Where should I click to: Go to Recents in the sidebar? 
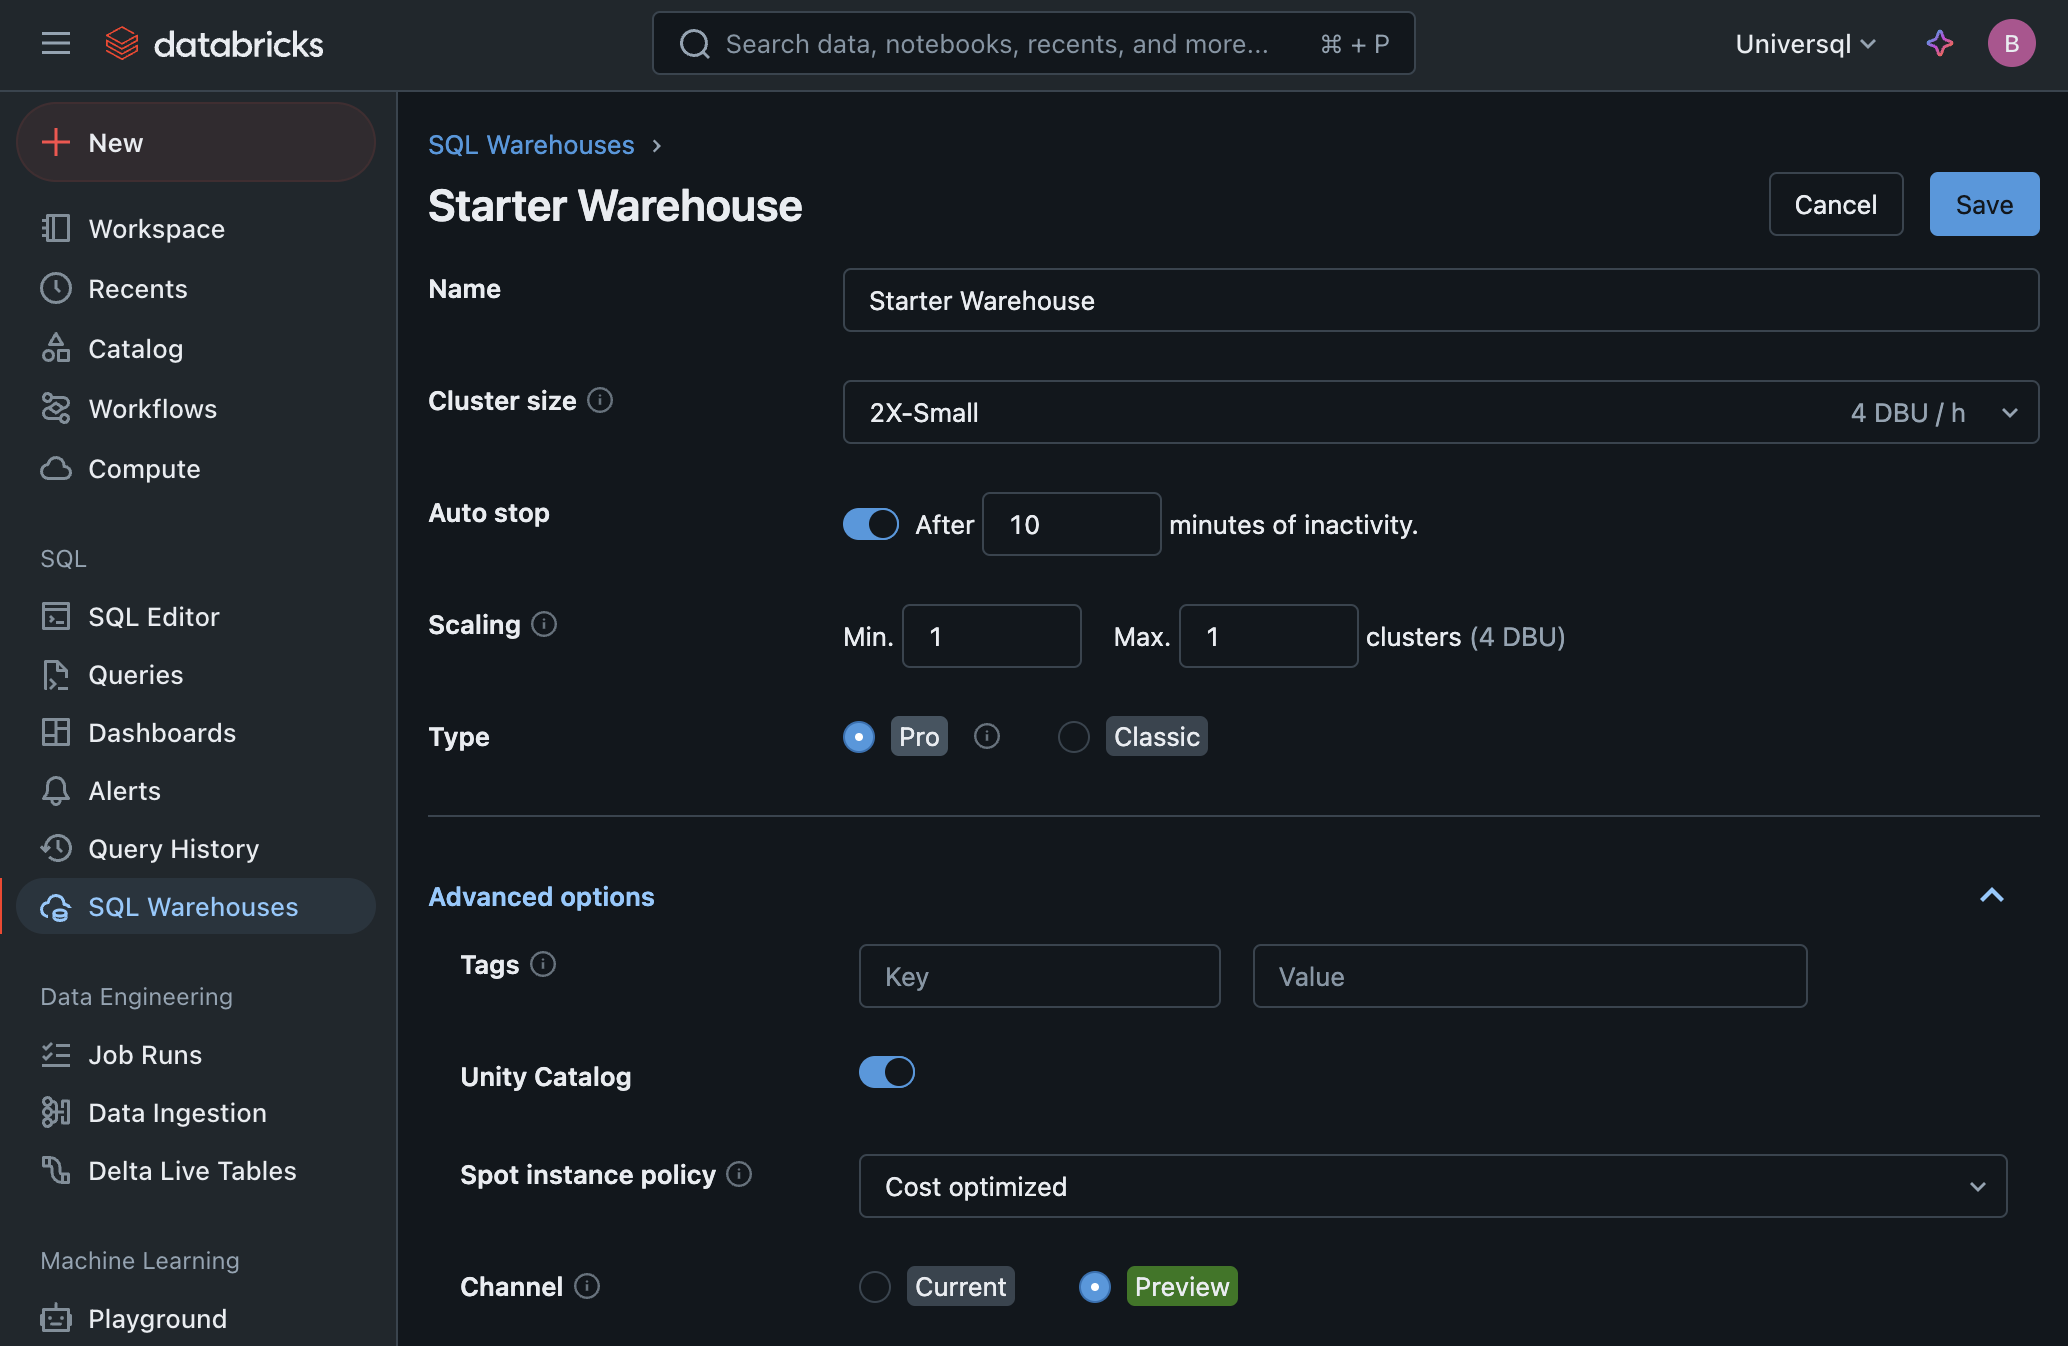click(x=196, y=288)
